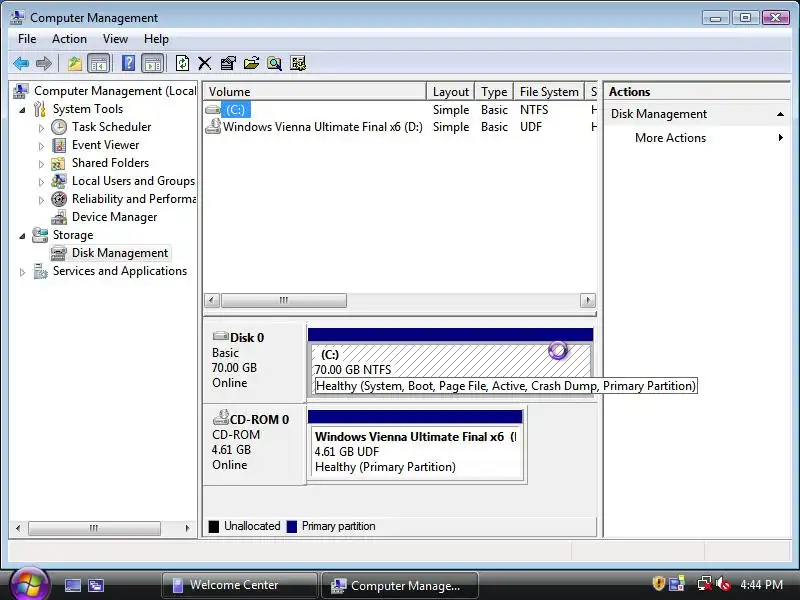Click Computer Management taskbar button
Screen dimensions: 800x600
399,586
